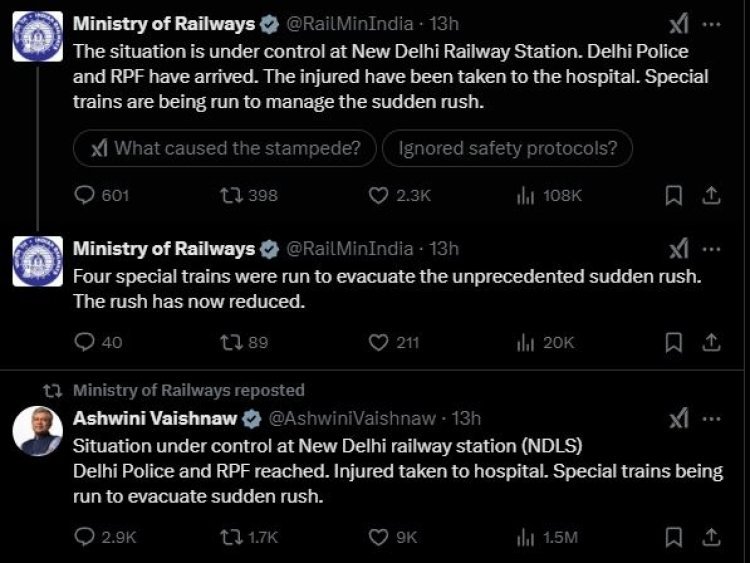
Task: Share the first Ministry of Railways tweet
Action: point(711,196)
